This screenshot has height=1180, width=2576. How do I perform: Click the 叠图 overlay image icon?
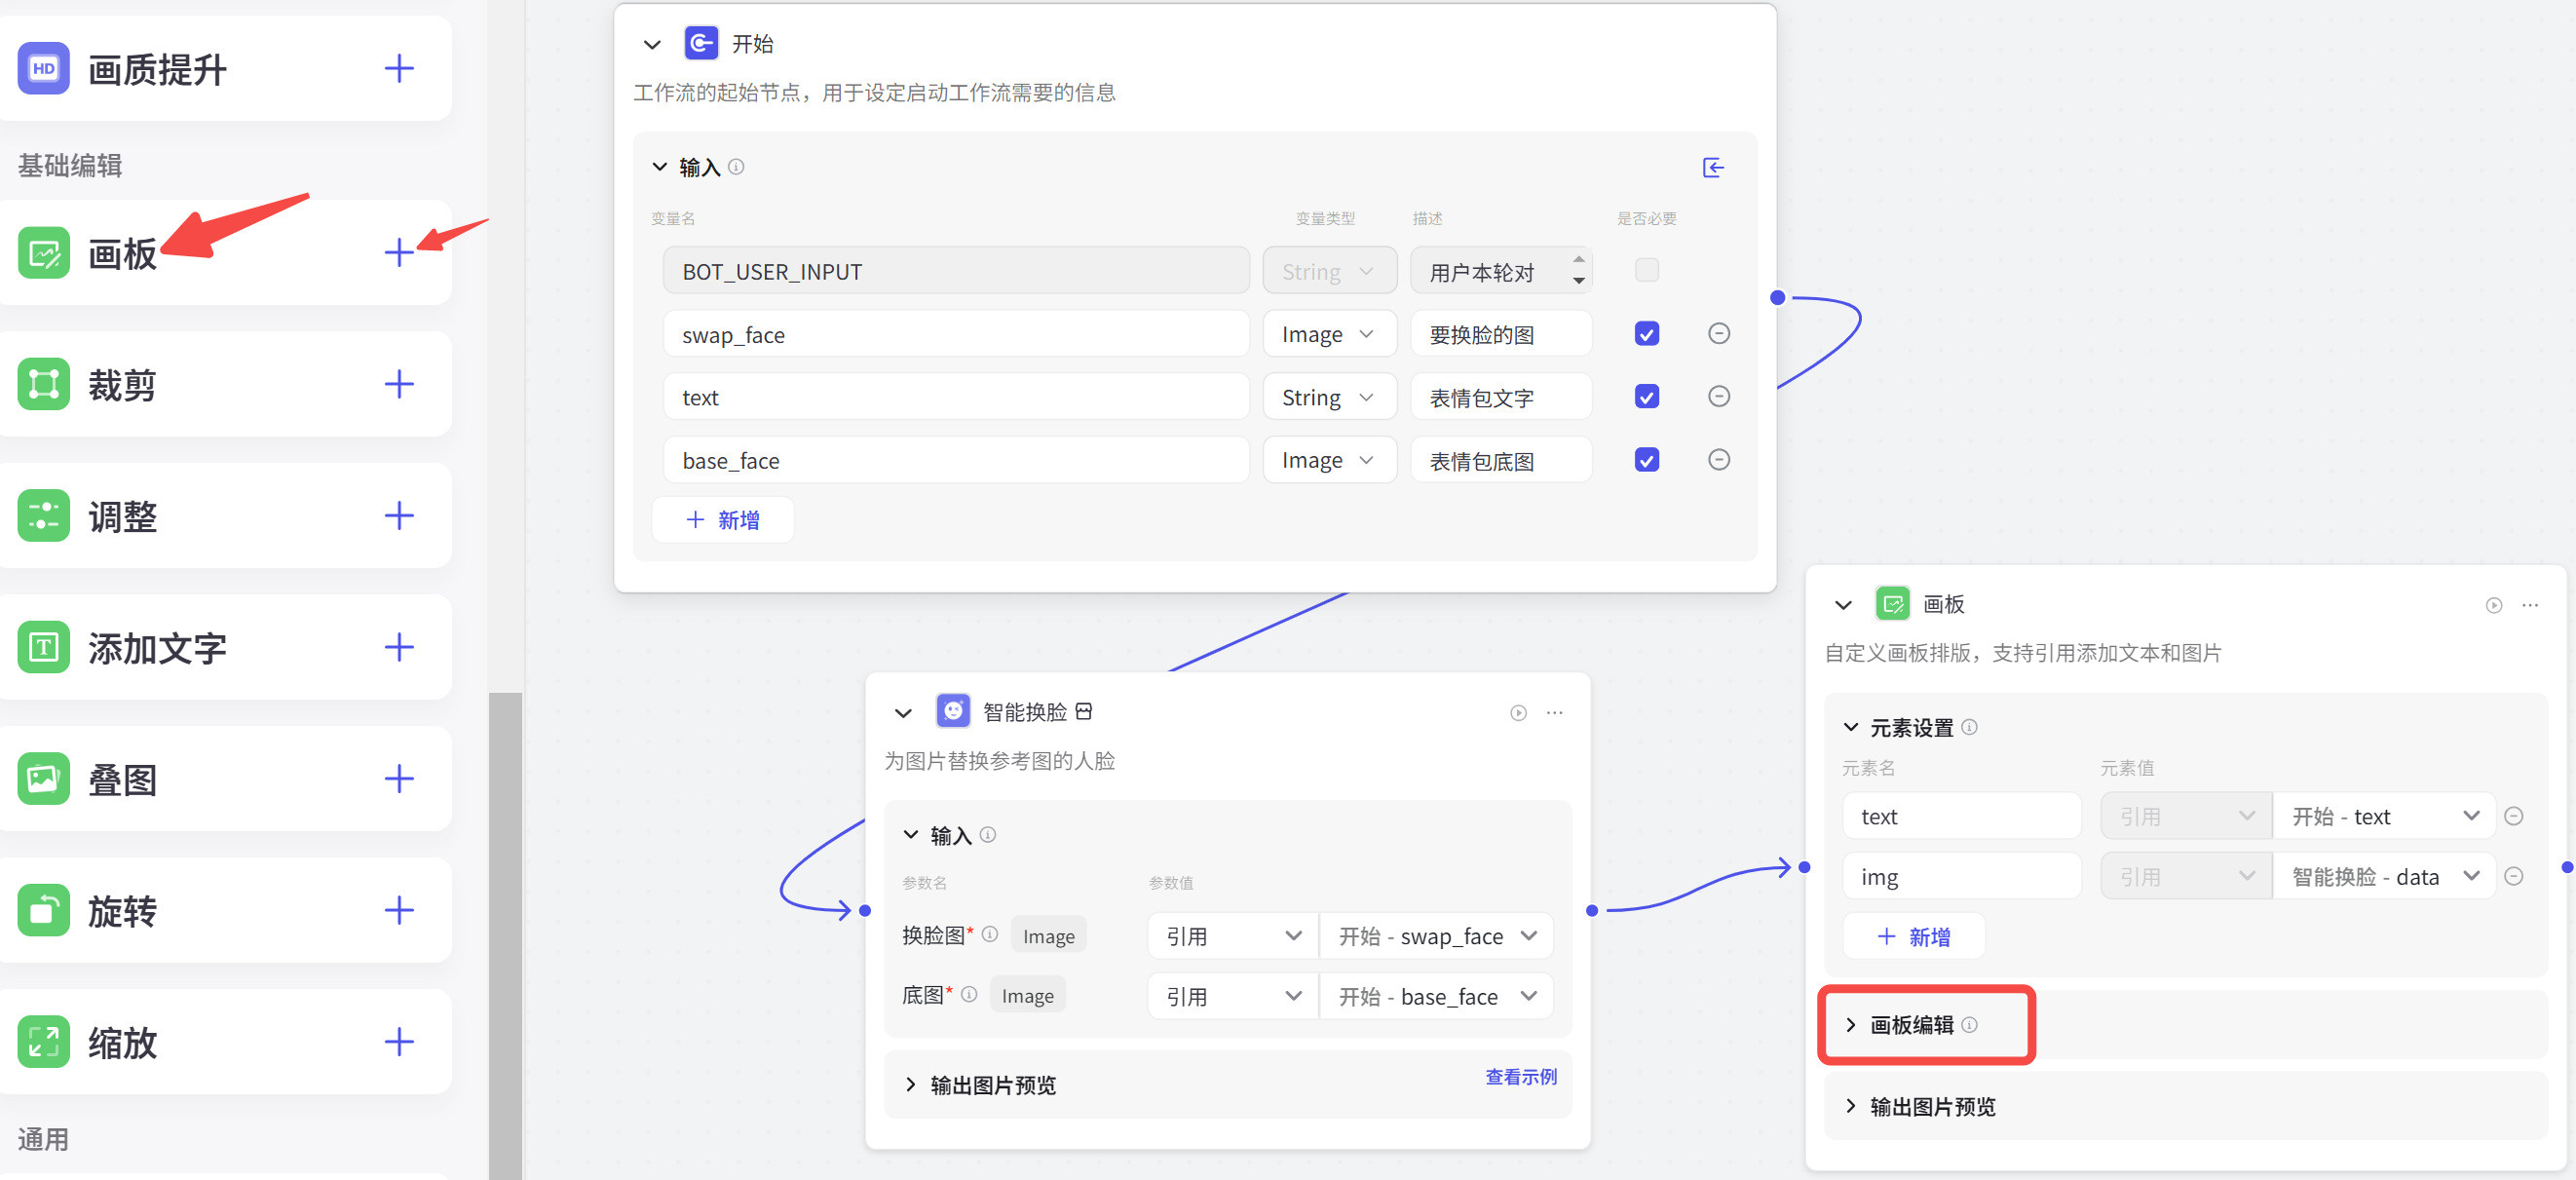point(44,779)
